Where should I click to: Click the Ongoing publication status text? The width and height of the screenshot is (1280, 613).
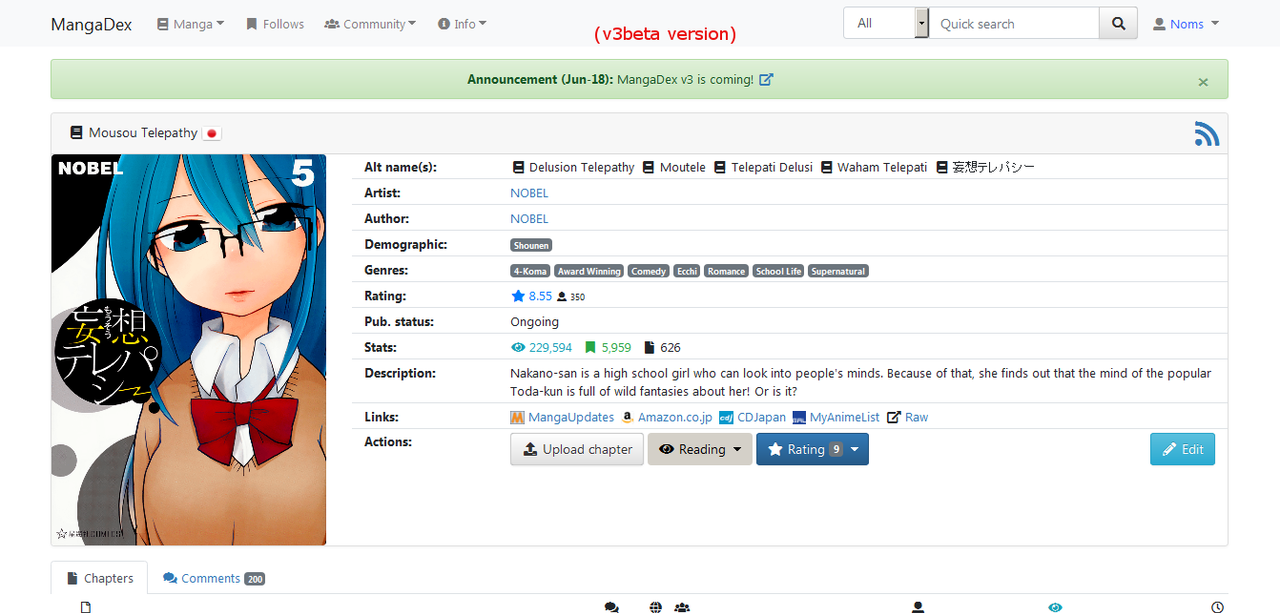pyautogui.click(x=534, y=322)
